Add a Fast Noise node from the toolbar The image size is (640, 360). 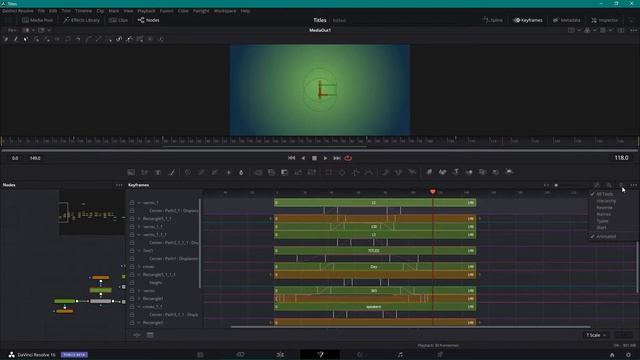coord(144,172)
